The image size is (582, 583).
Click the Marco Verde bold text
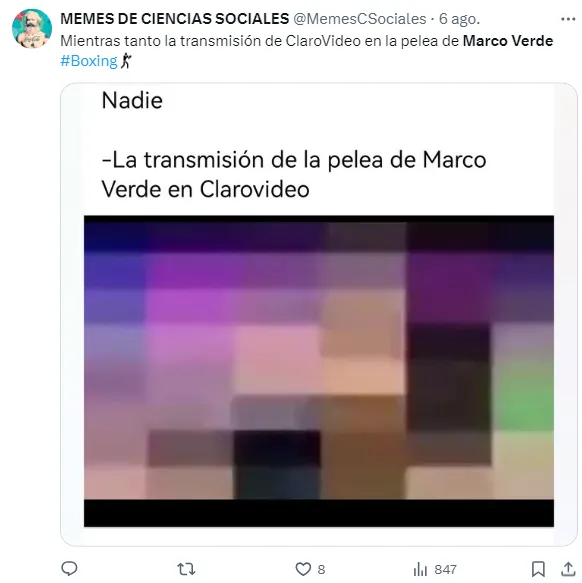click(x=508, y=41)
